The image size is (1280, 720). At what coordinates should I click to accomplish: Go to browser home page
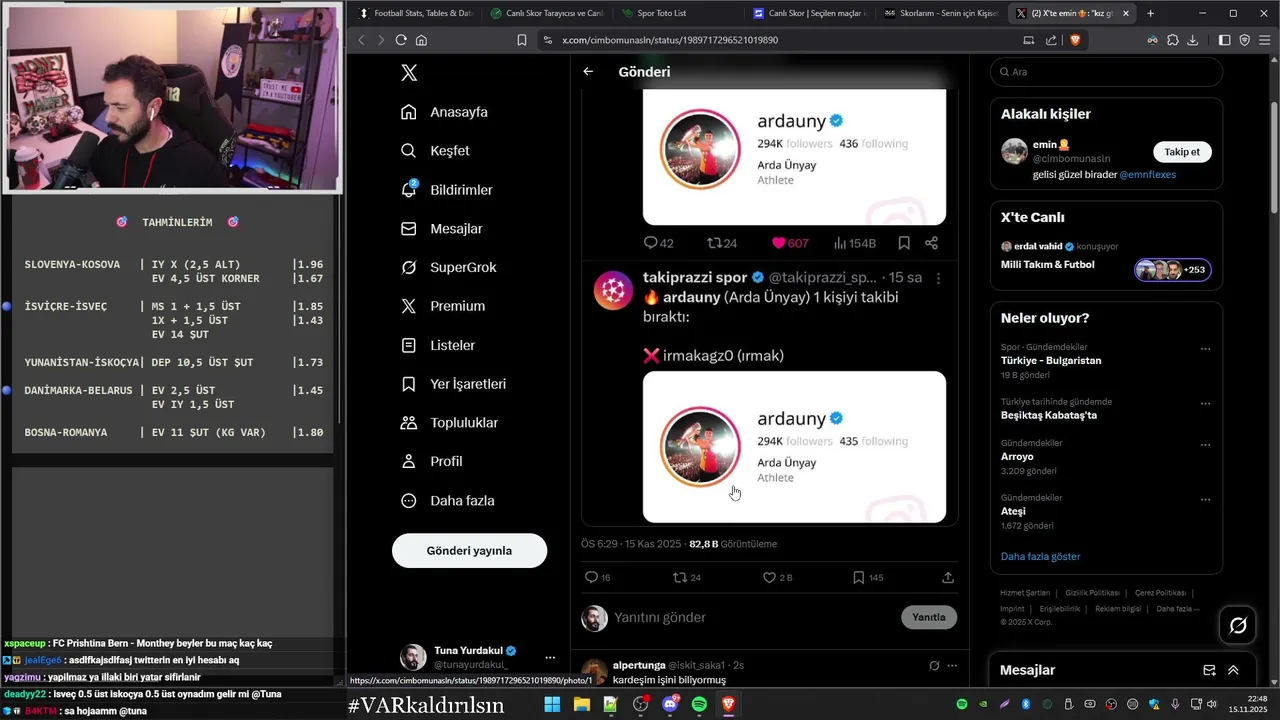click(421, 40)
